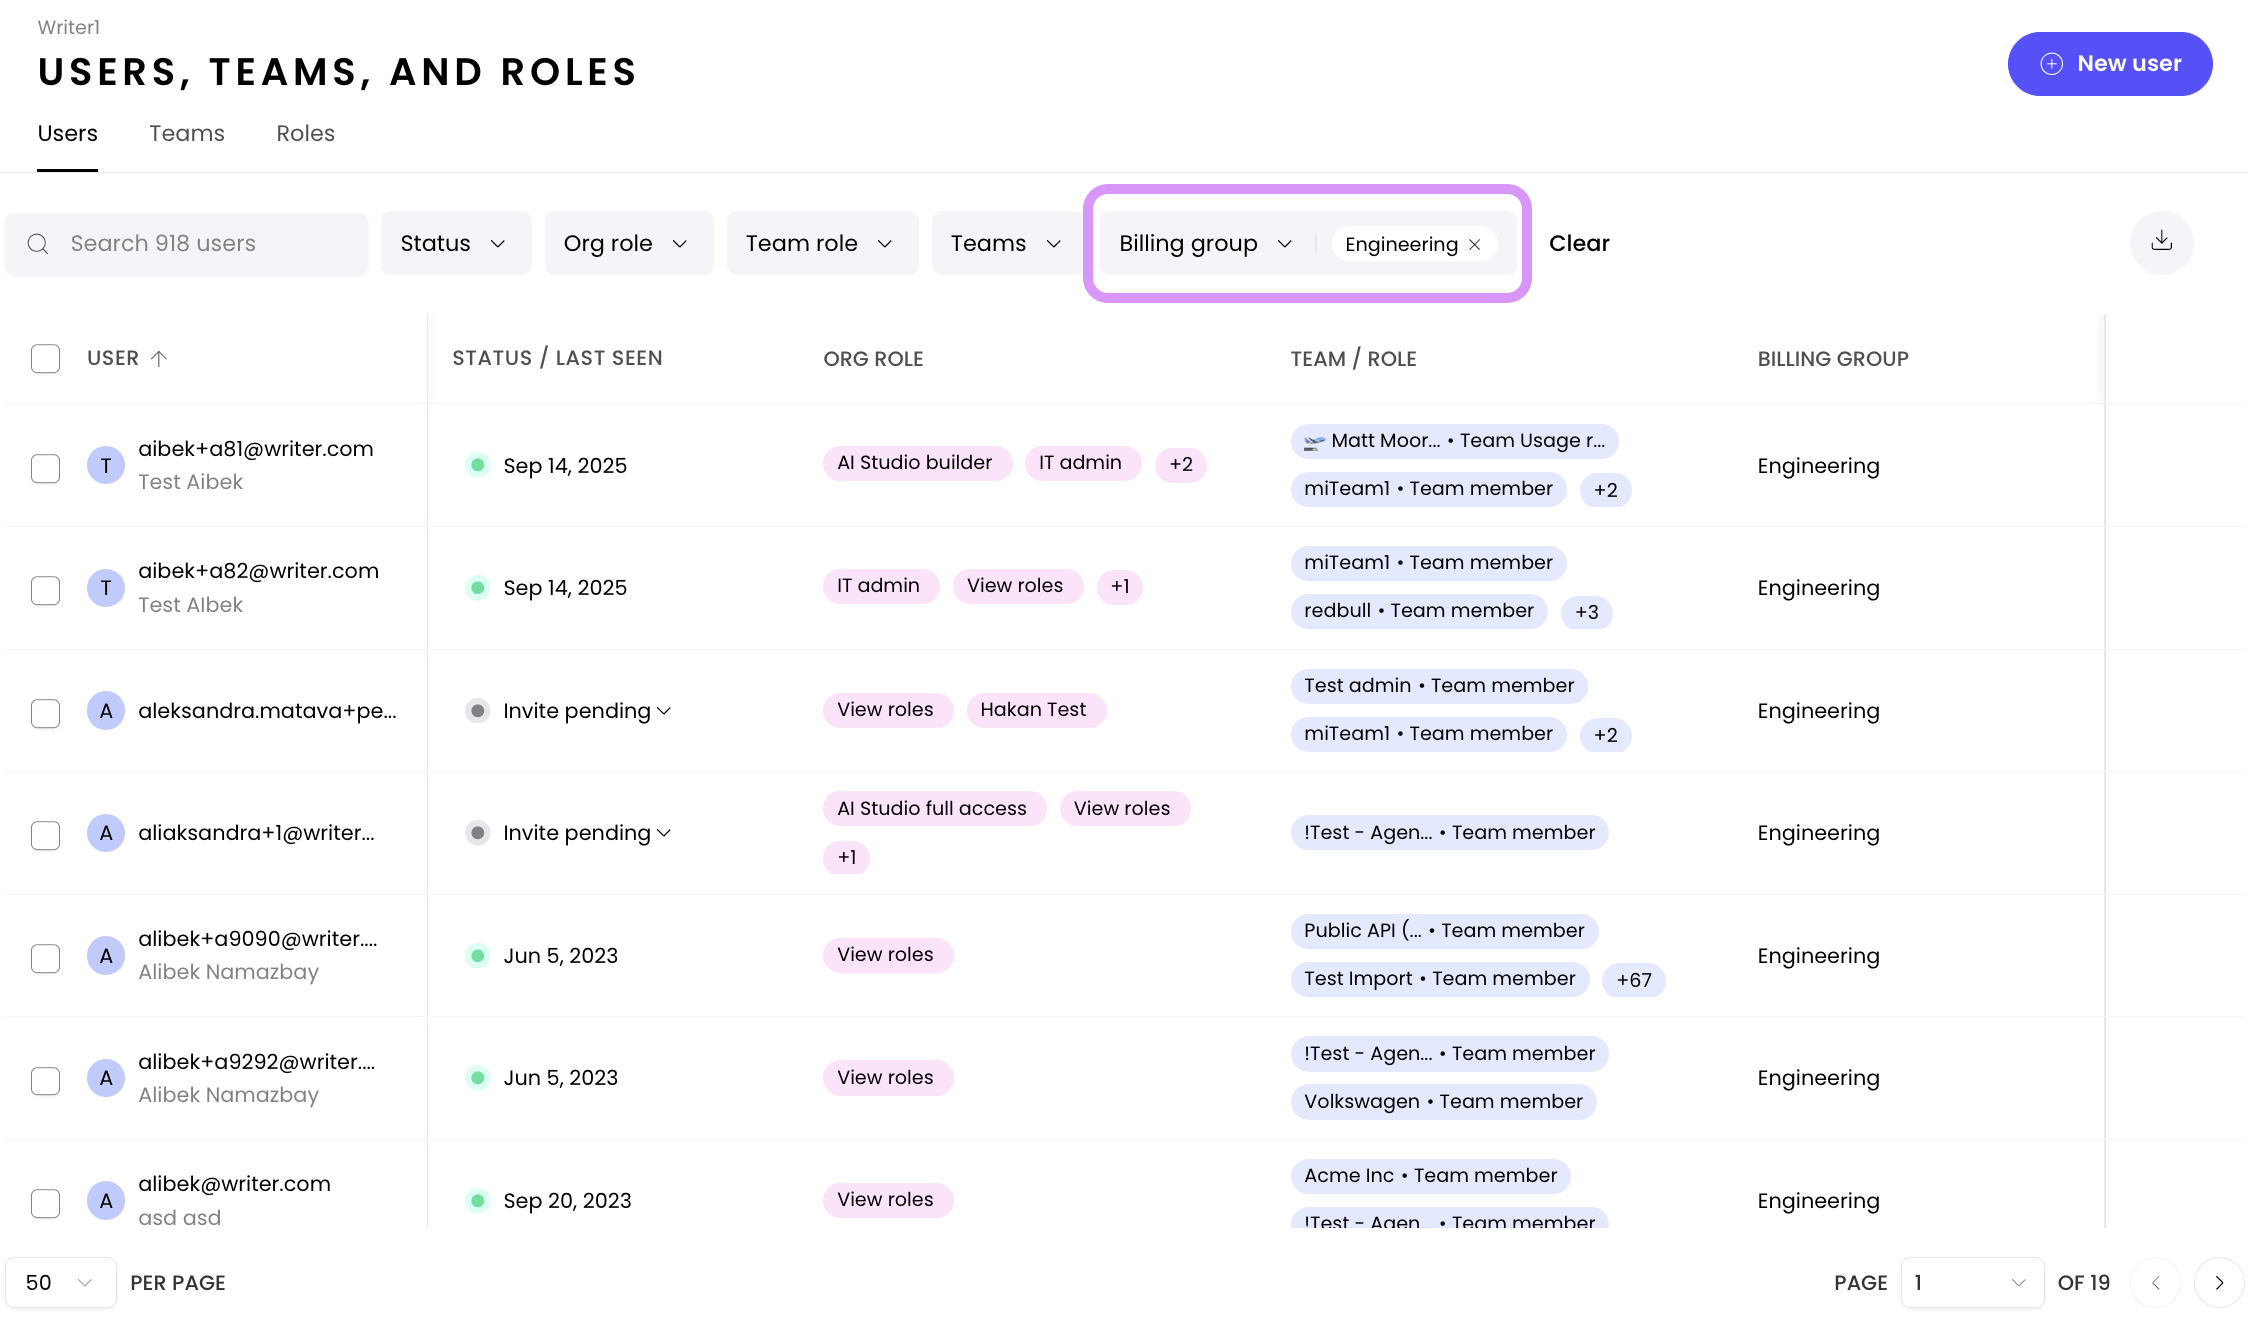
Task: Click the download export icon
Action: [2161, 242]
